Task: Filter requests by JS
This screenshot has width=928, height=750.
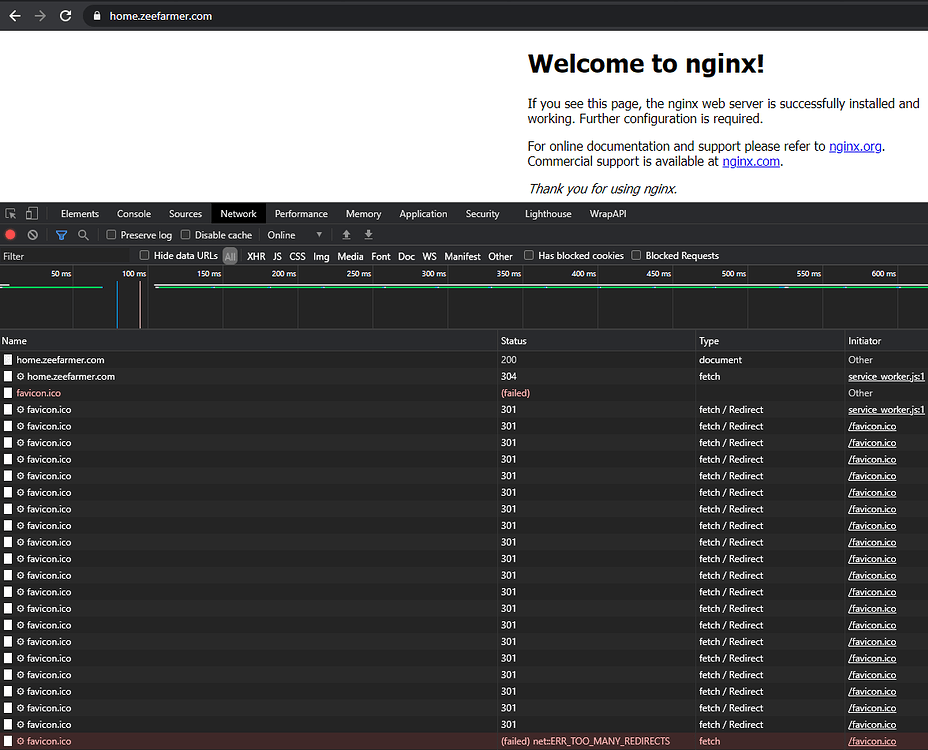Action: [277, 256]
